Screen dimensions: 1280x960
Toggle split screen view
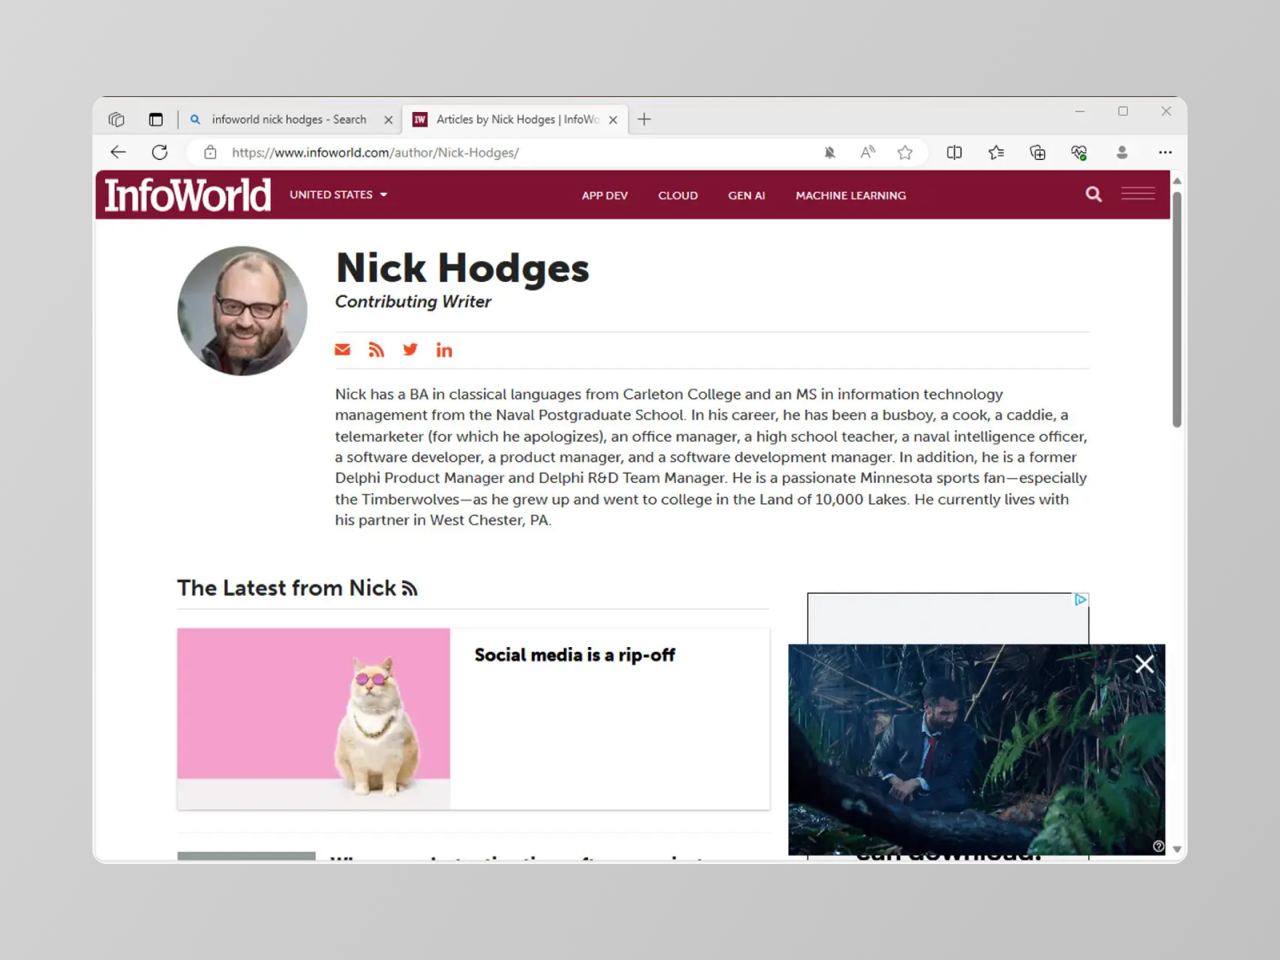[x=954, y=152]
